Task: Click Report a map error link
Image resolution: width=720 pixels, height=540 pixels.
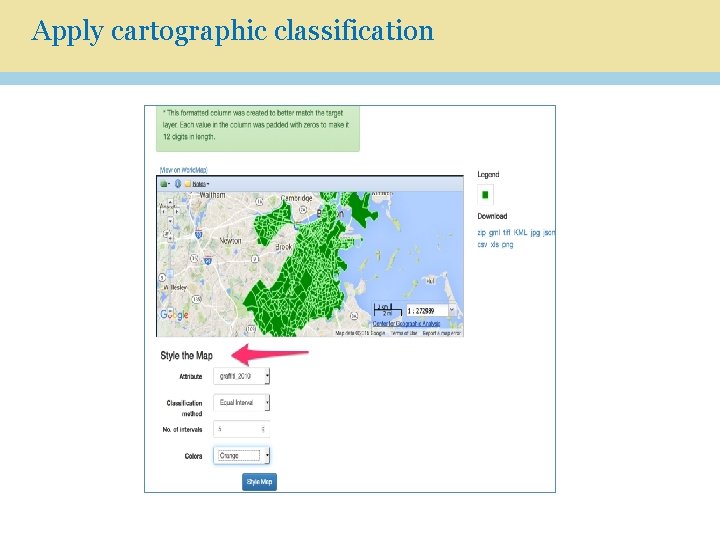Action: pyautogui.click(x=441, y=333)
